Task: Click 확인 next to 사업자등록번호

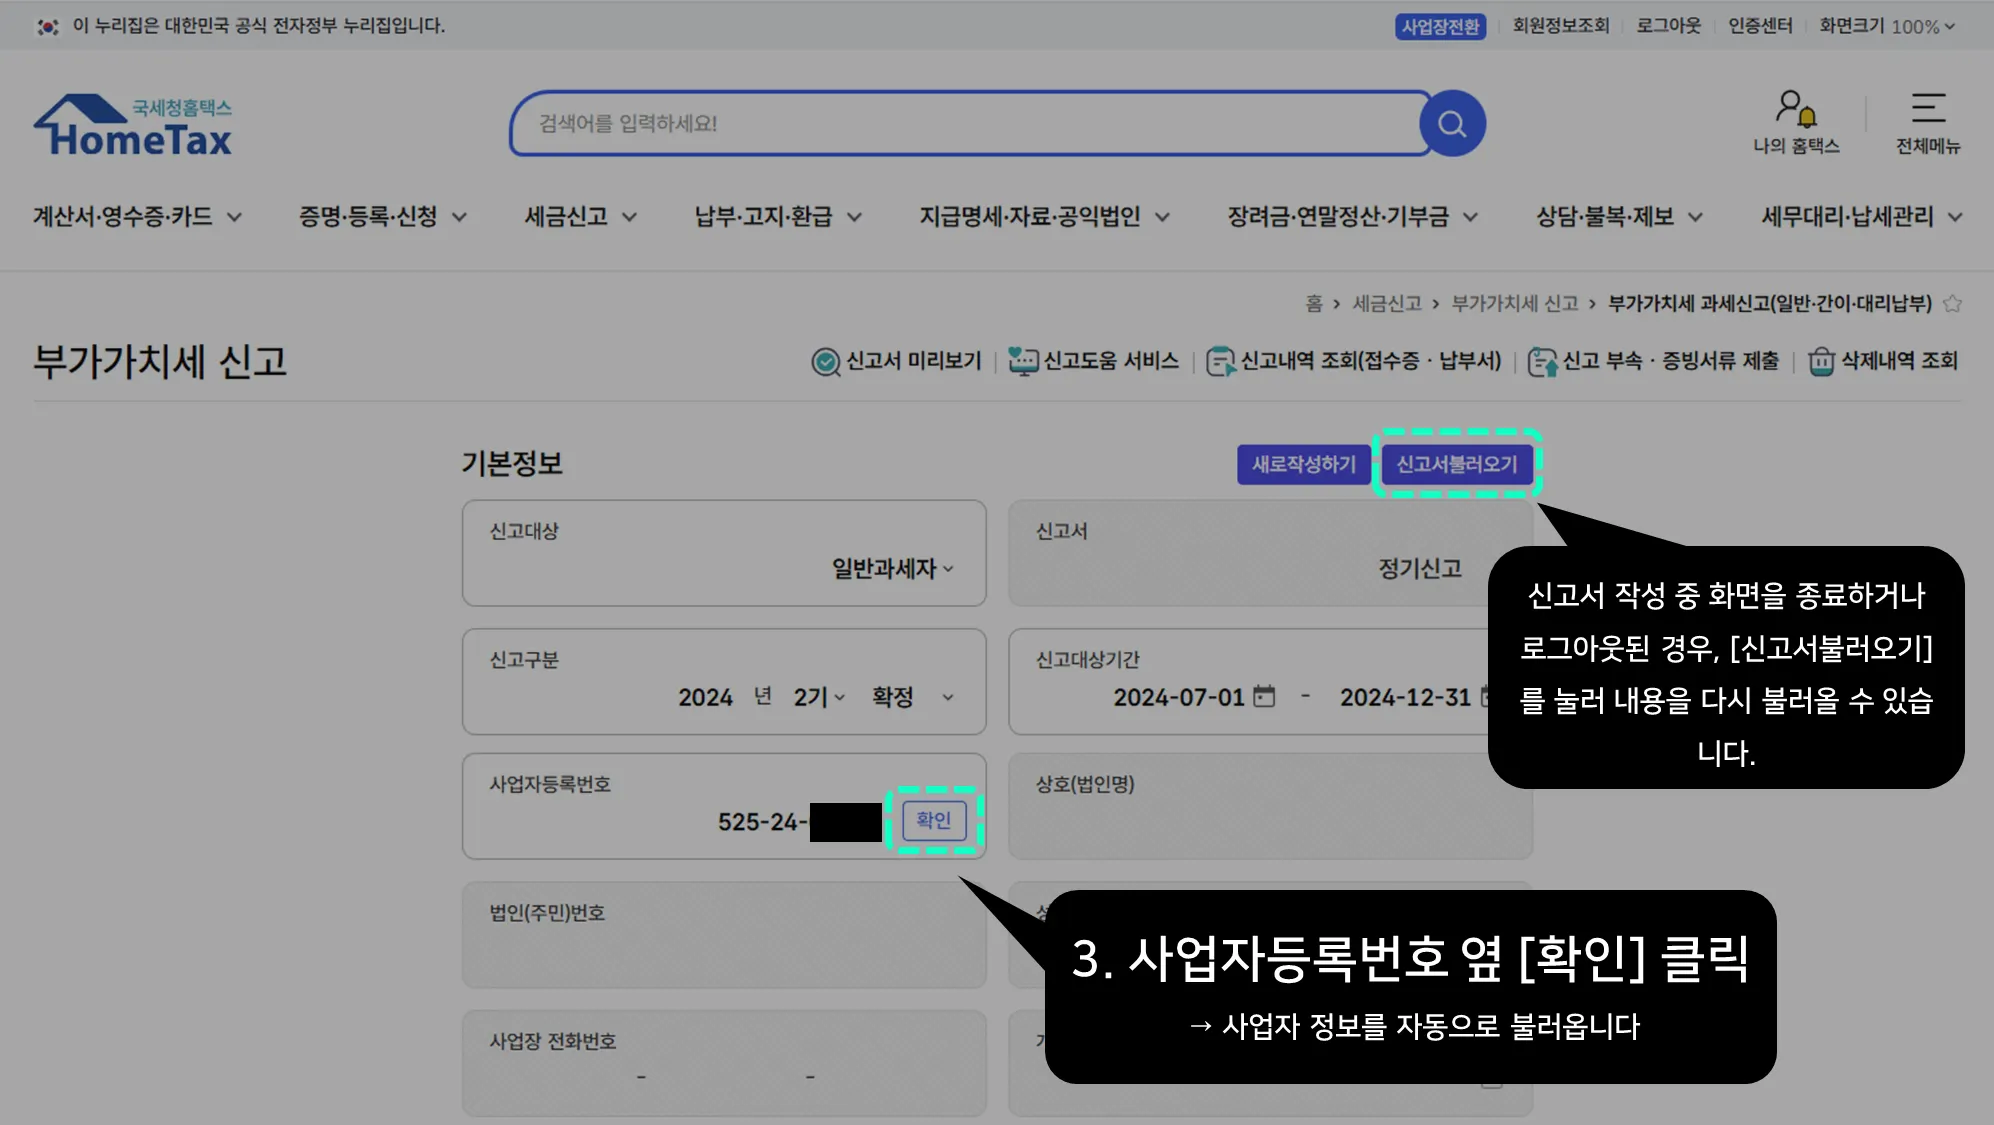Action: coord(933,820)
